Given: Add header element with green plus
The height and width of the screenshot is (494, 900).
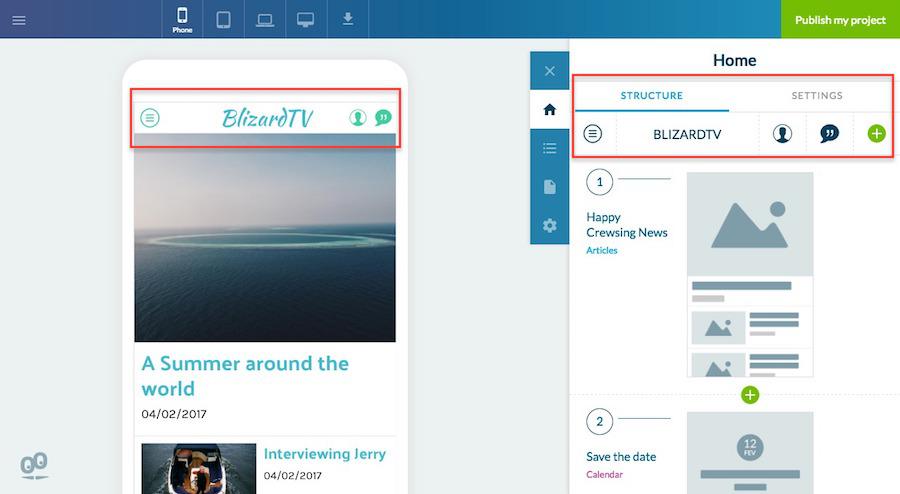Looking at the screenshot, I should coord(876,133).
